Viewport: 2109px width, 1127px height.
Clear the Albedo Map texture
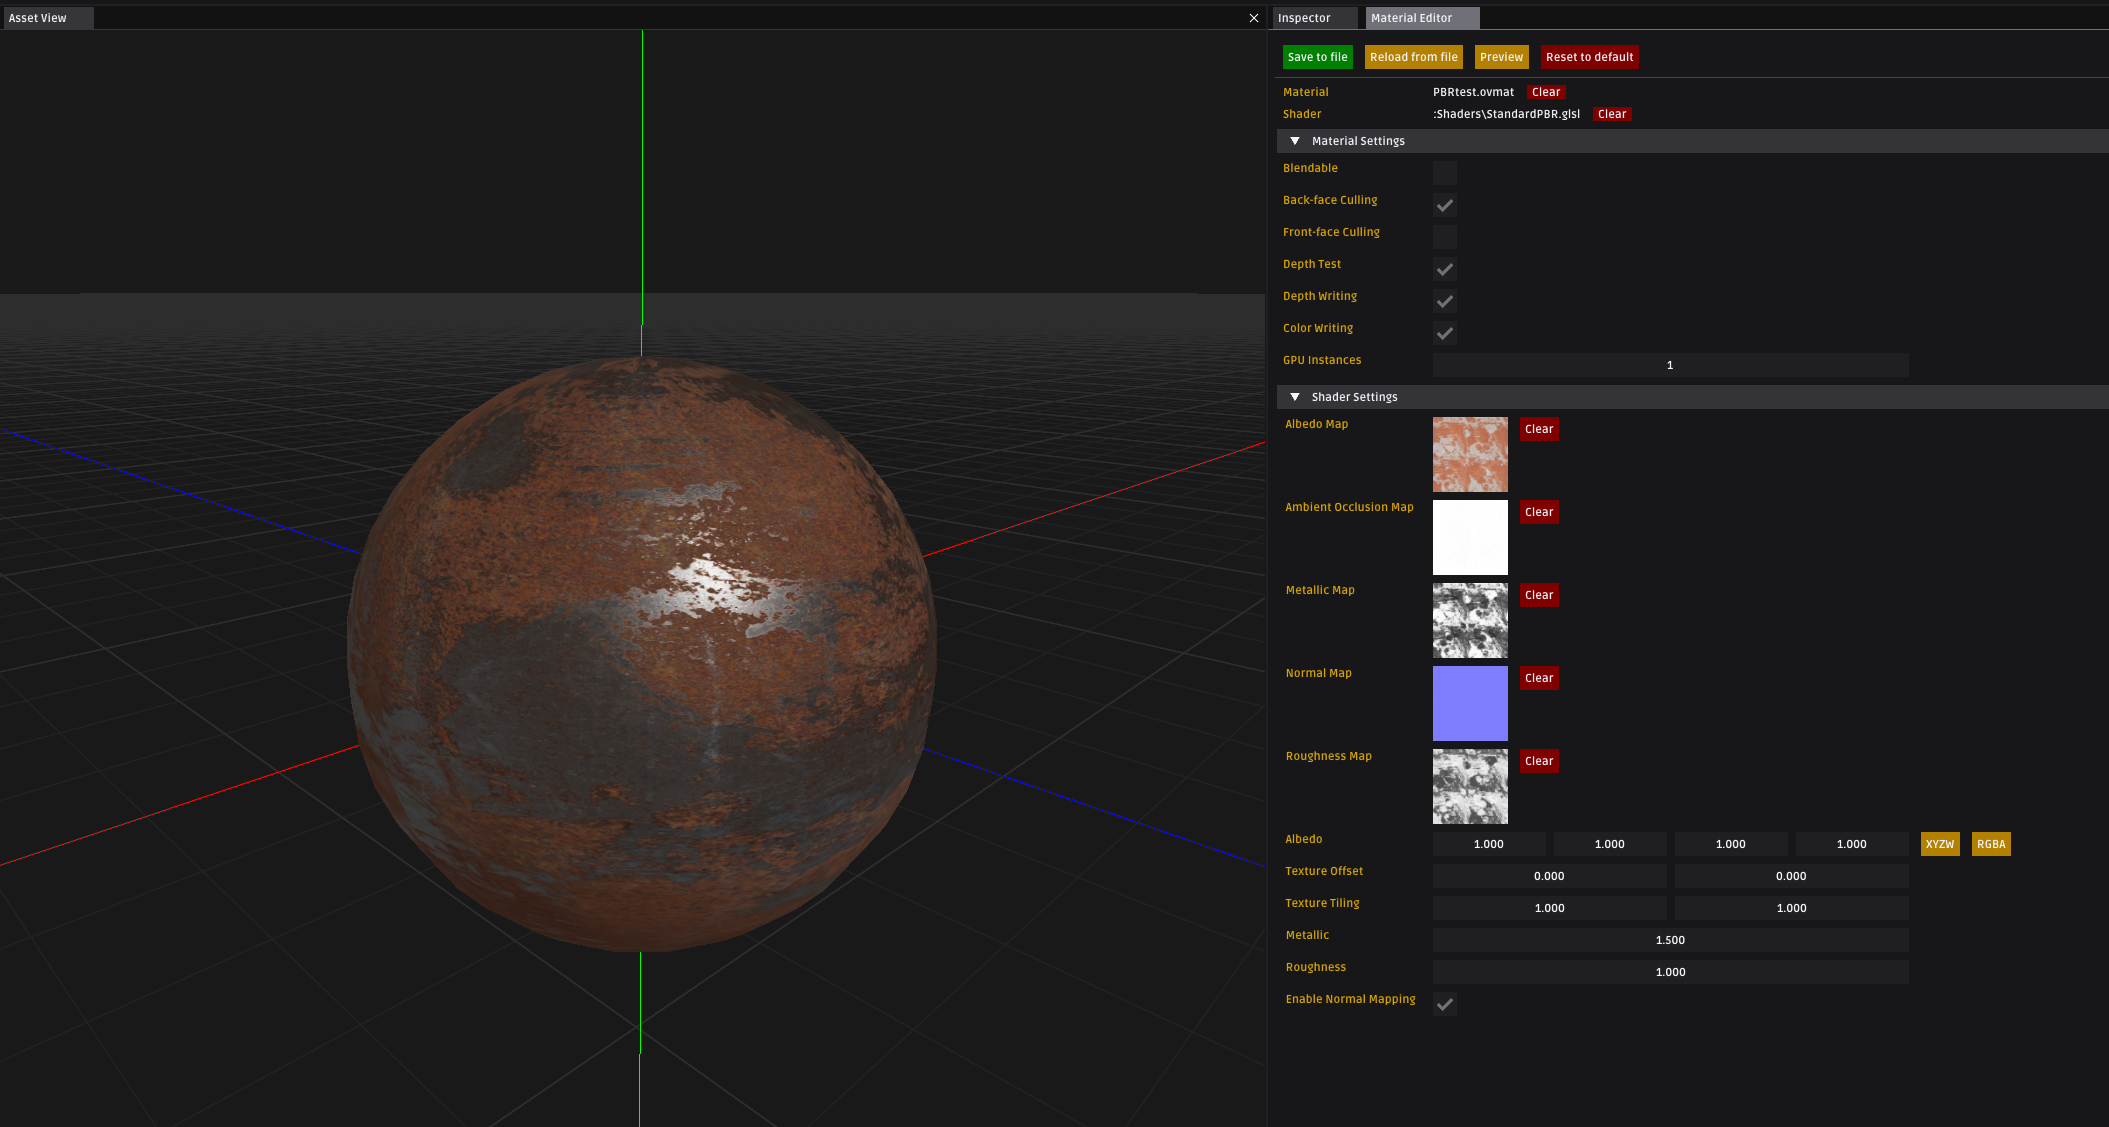1539,428
